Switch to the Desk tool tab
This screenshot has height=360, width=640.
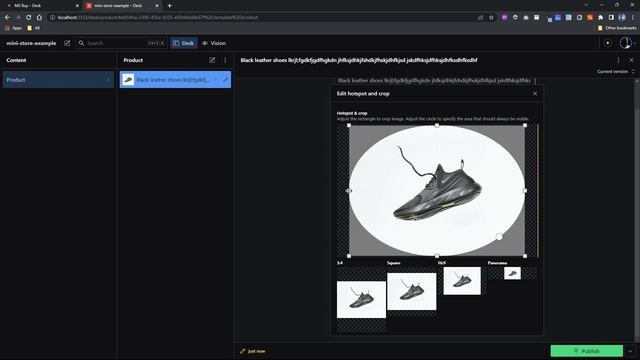click(184, 43)
